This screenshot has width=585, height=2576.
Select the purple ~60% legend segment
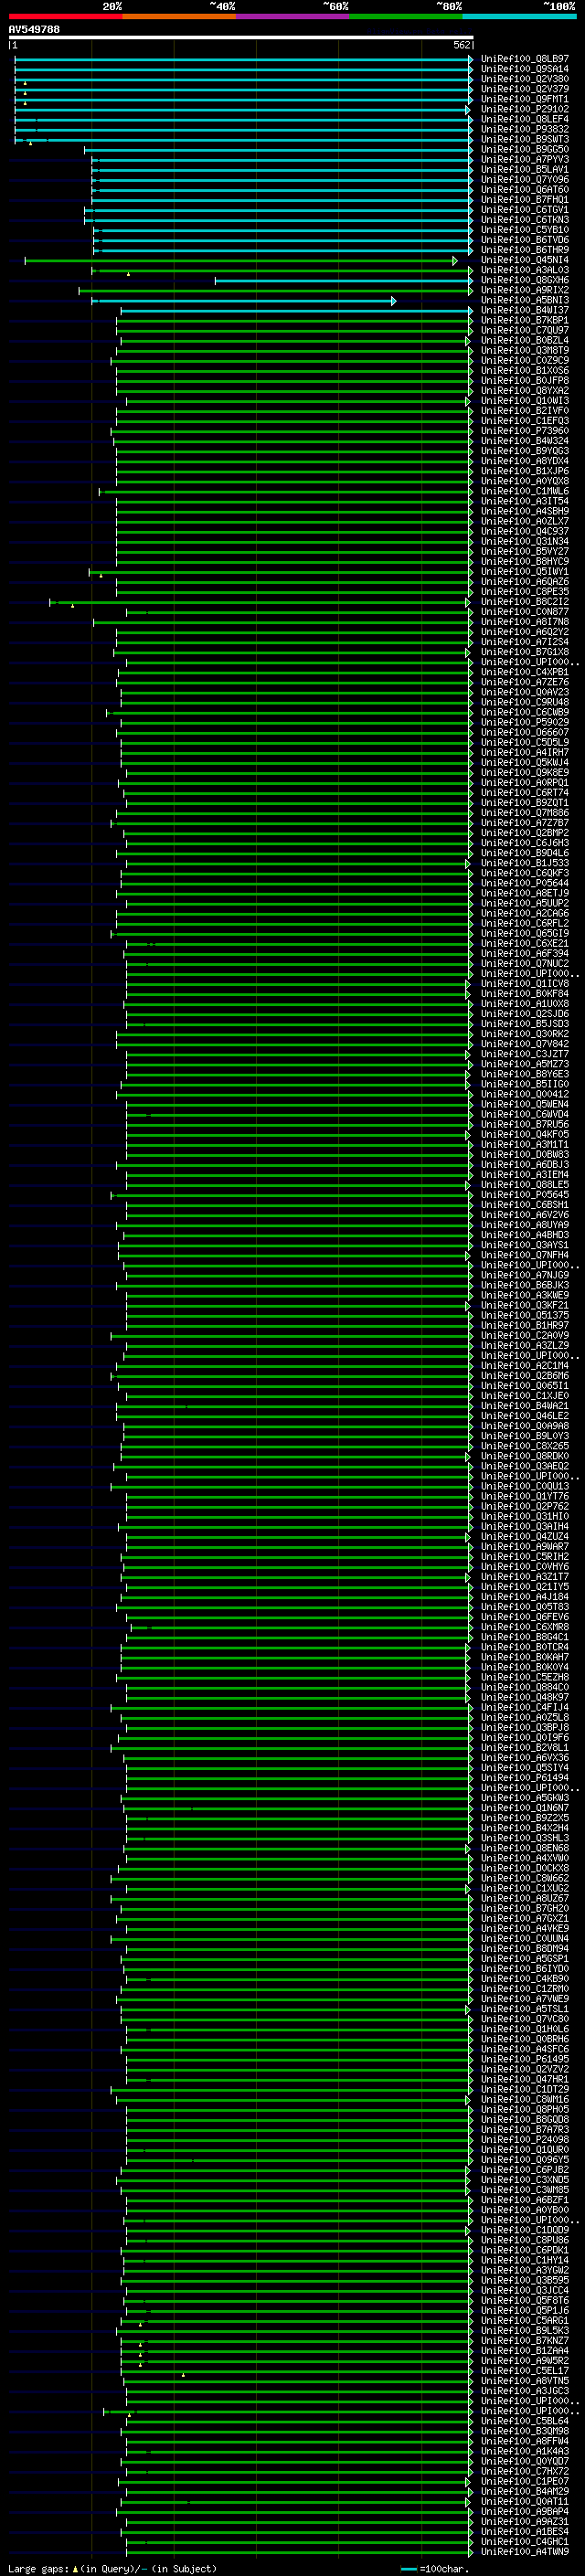click(293, 16)
